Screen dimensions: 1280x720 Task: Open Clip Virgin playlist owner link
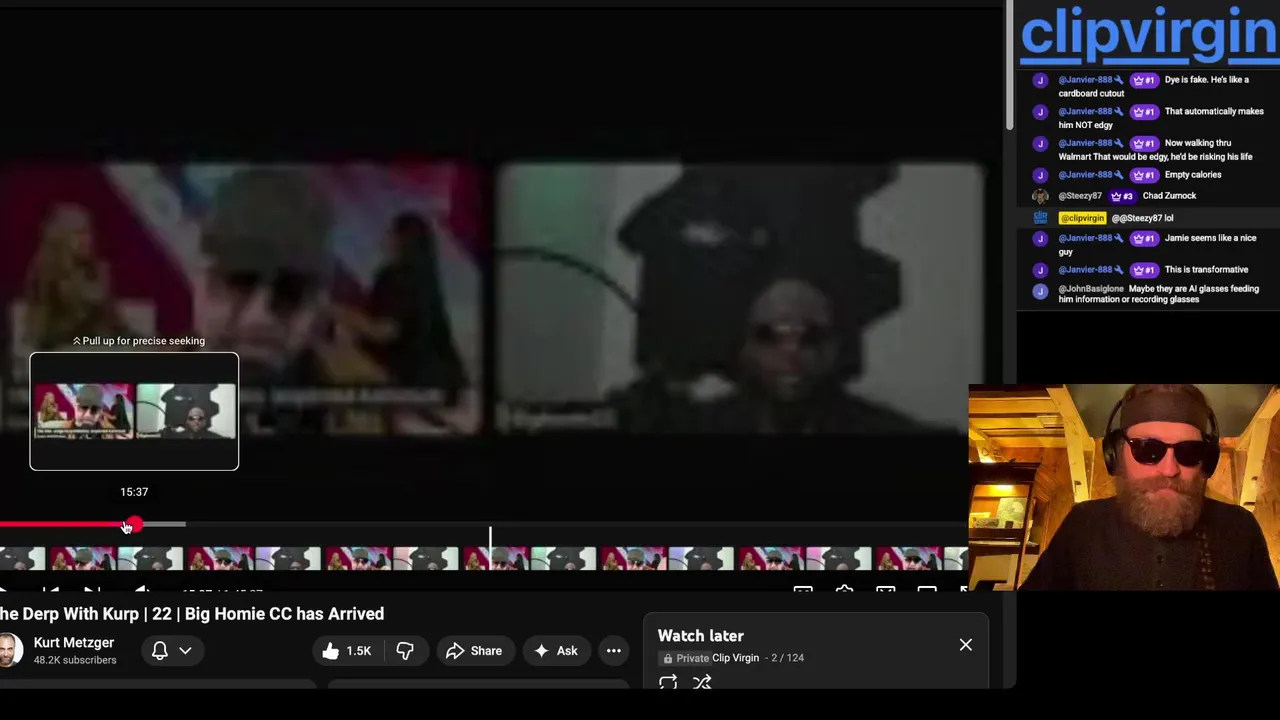pos(735,658)
